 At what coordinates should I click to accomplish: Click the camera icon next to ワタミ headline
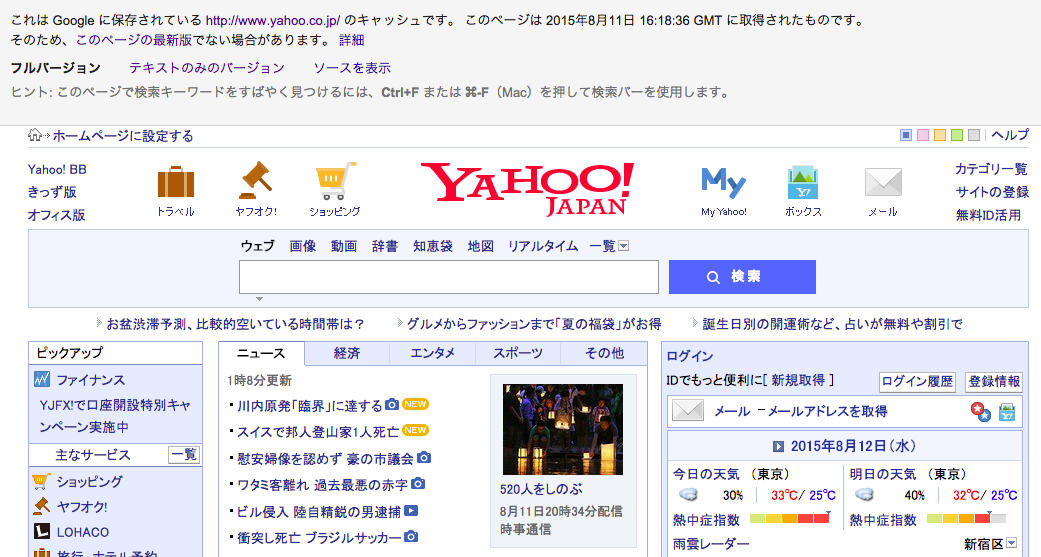tap(418, 483)
